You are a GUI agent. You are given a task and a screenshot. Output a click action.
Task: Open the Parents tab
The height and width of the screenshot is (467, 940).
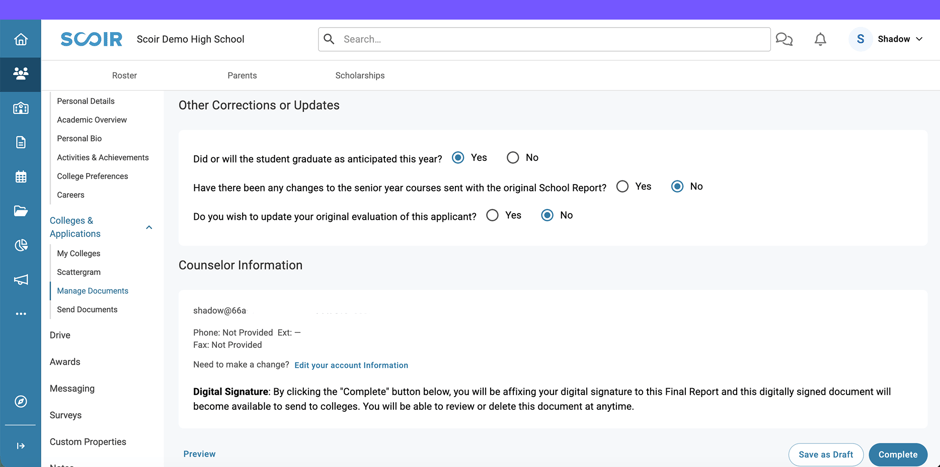click(x=242, y=76)
